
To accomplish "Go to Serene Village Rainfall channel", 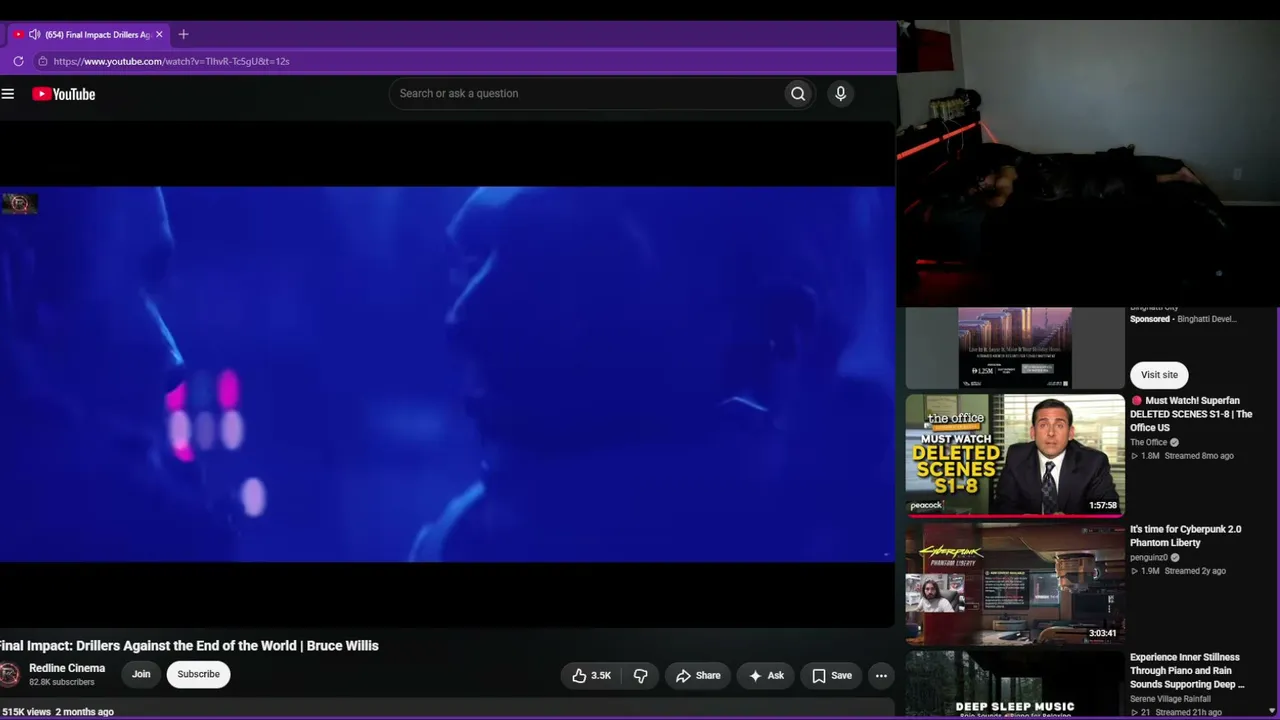I will click(1170, 699).
